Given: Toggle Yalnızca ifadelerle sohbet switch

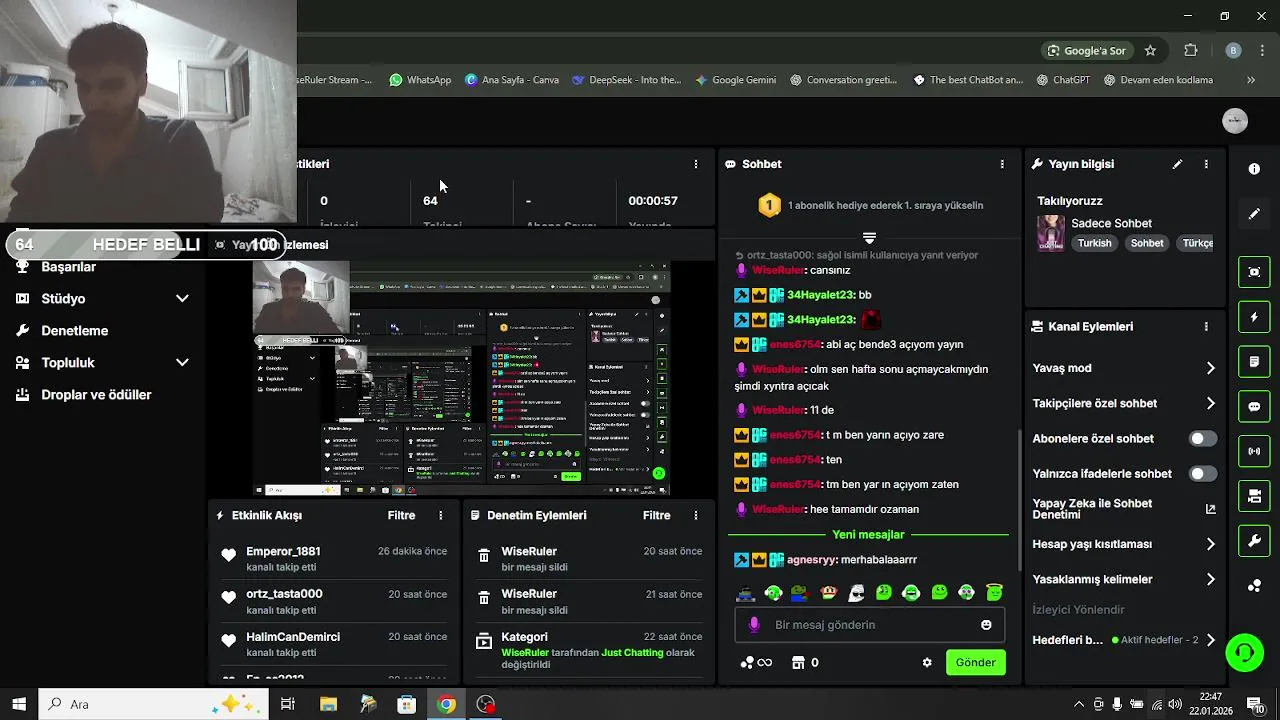Looking at the screenshot, I should 1203,474.
